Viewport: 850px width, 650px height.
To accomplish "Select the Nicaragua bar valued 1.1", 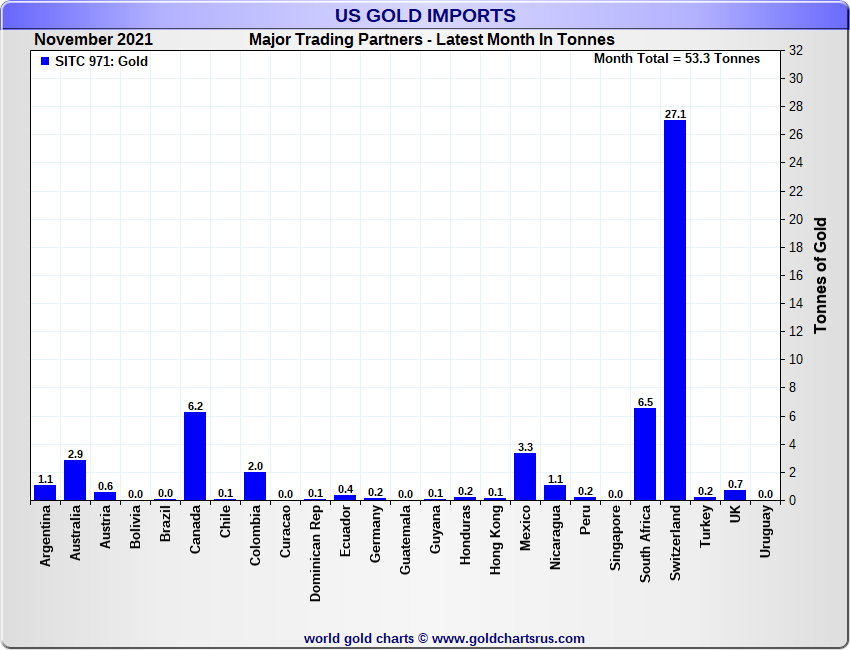I will pos(555,492).
